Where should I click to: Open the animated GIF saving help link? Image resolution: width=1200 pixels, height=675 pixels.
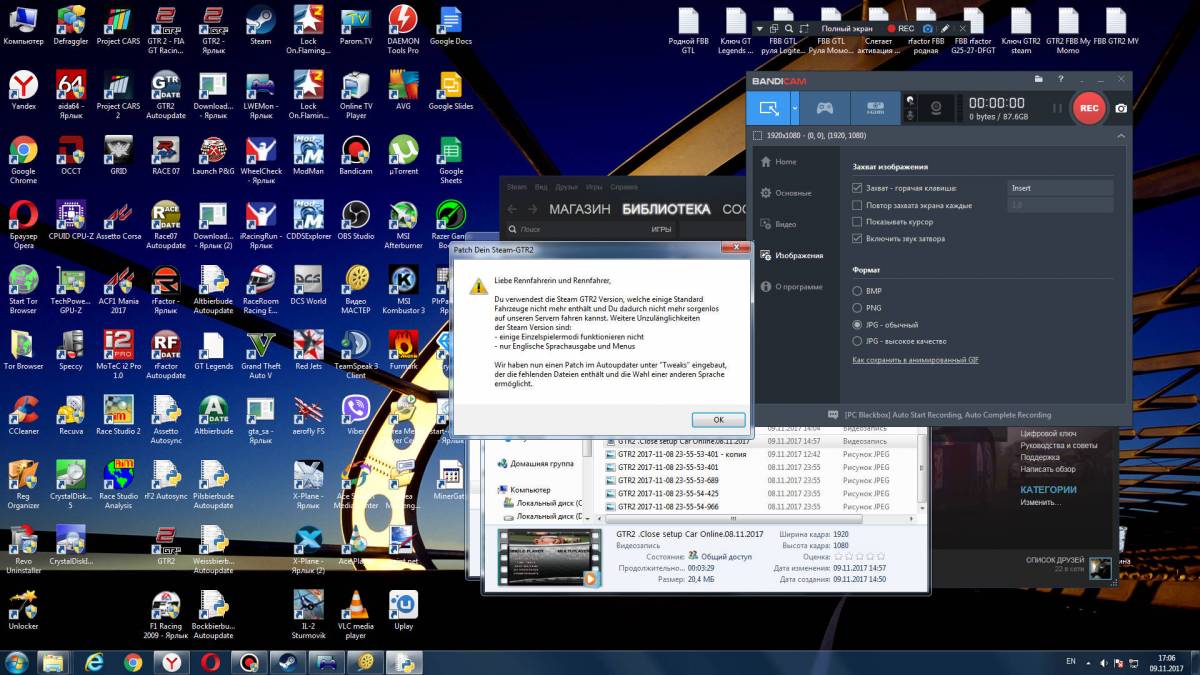click(x=915, y=359)
